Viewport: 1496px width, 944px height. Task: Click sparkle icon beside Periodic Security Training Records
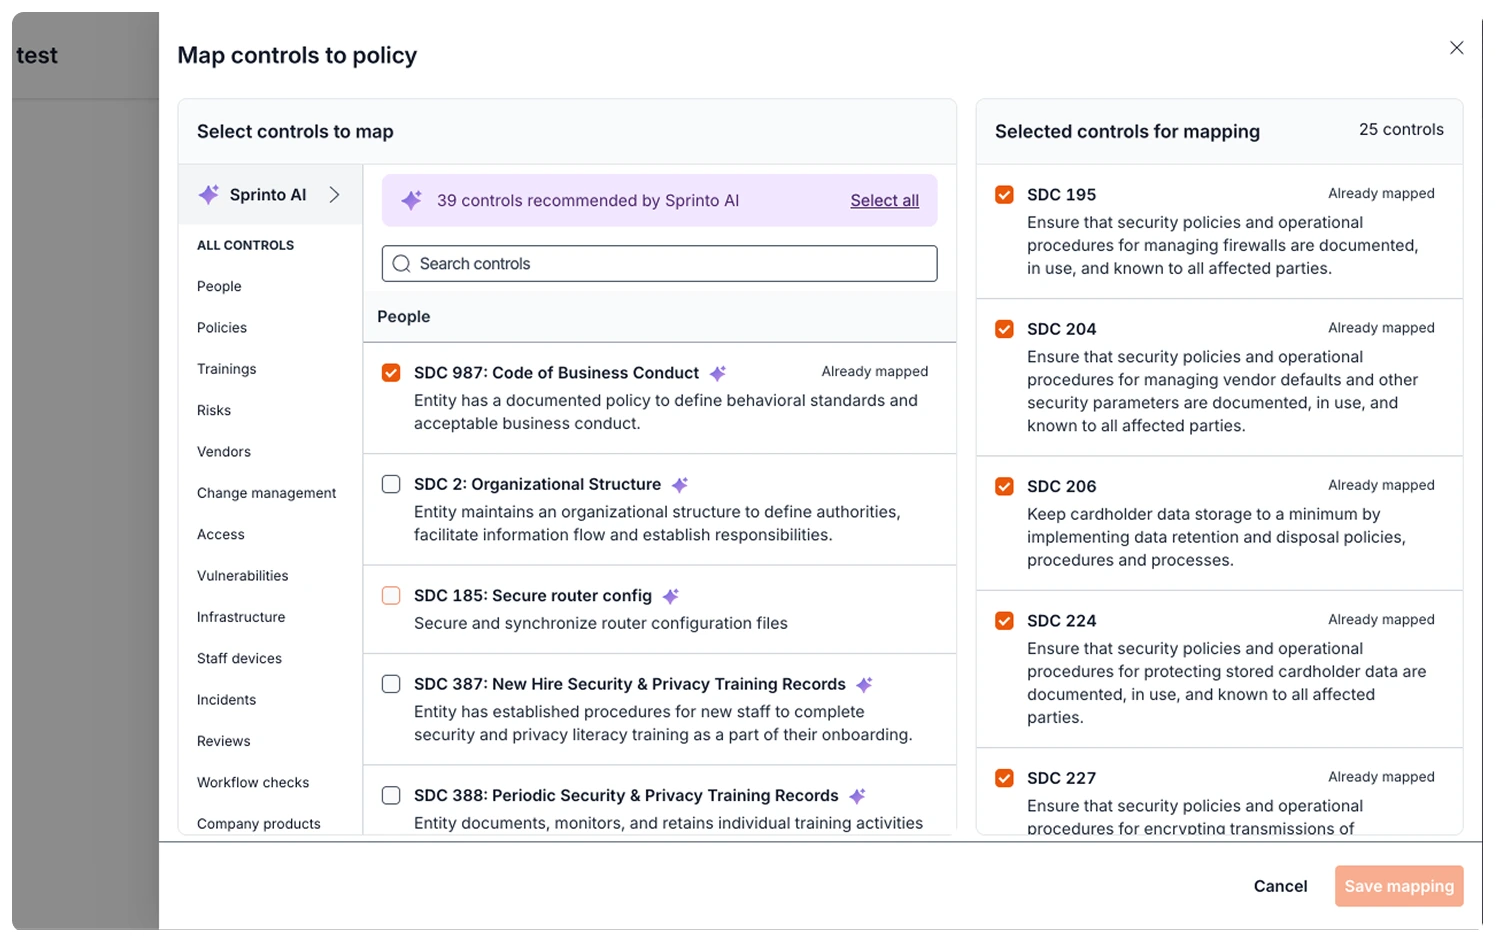[857, 797]
